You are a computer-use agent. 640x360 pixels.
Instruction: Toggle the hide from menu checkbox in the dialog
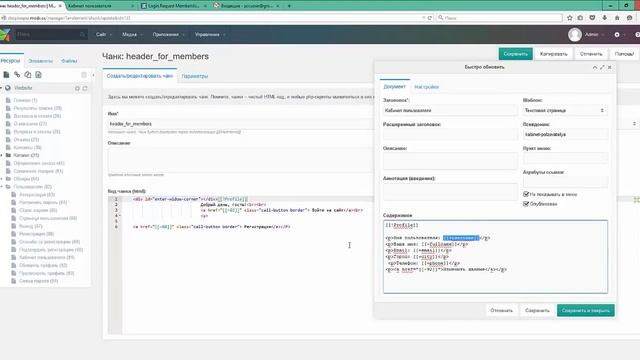tap(526, 194)
